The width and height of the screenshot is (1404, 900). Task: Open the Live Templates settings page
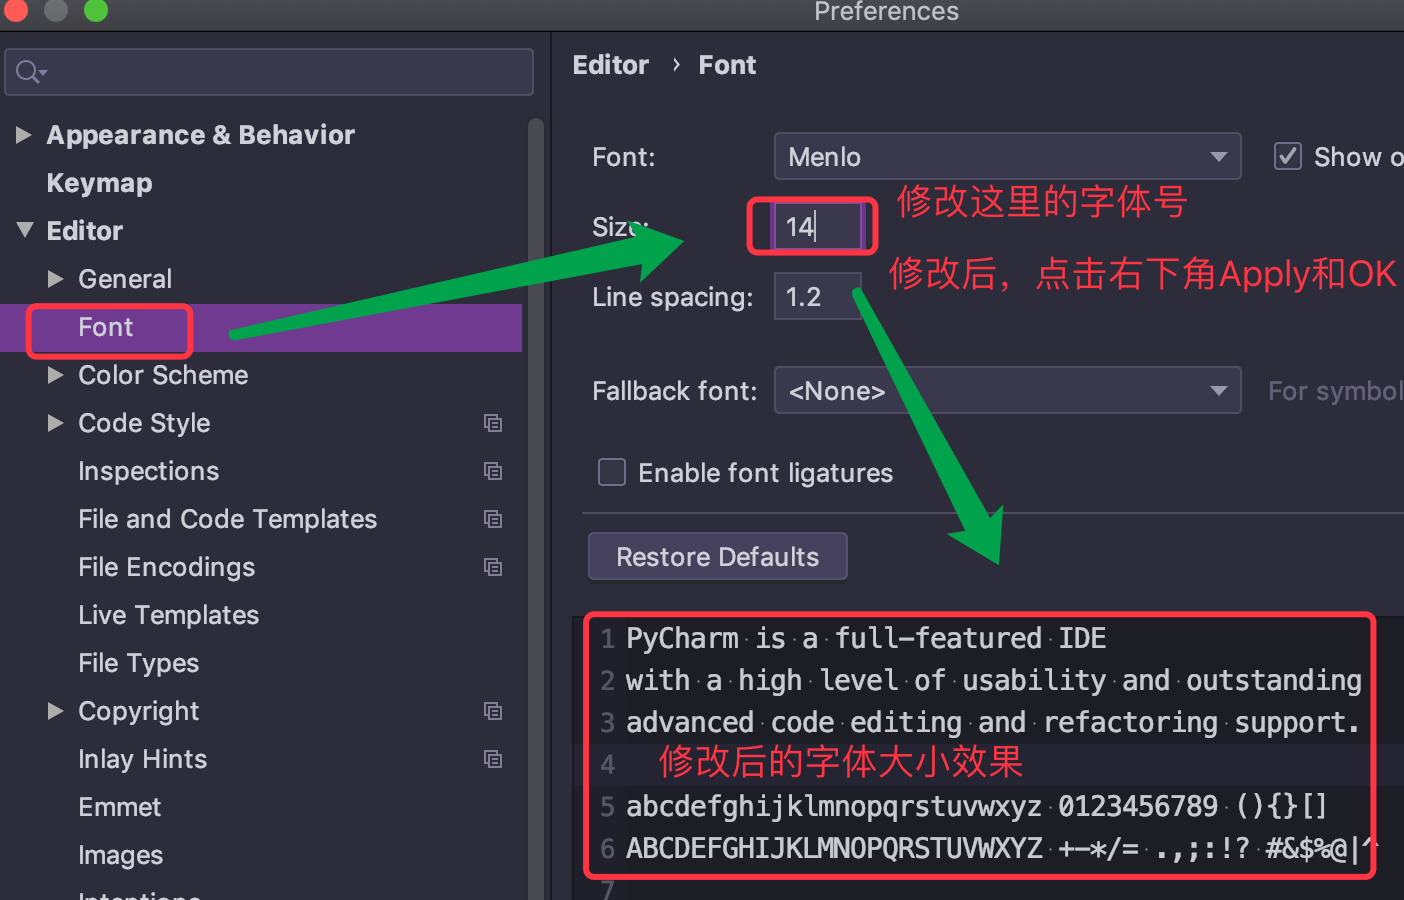coord(168,615)
